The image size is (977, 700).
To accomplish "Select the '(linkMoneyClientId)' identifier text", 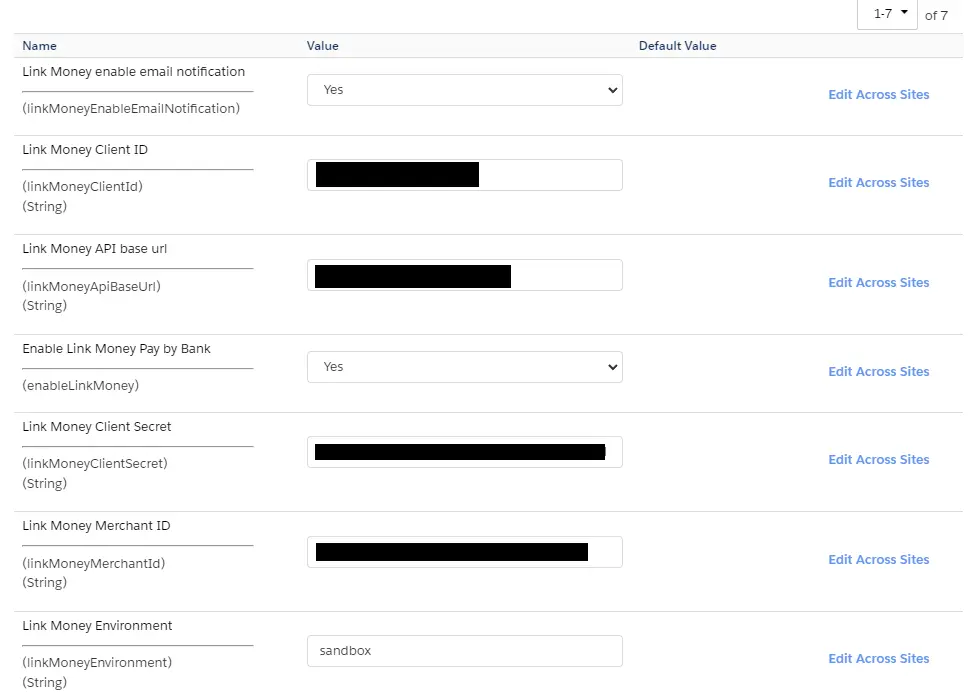I will click(82, 186).
